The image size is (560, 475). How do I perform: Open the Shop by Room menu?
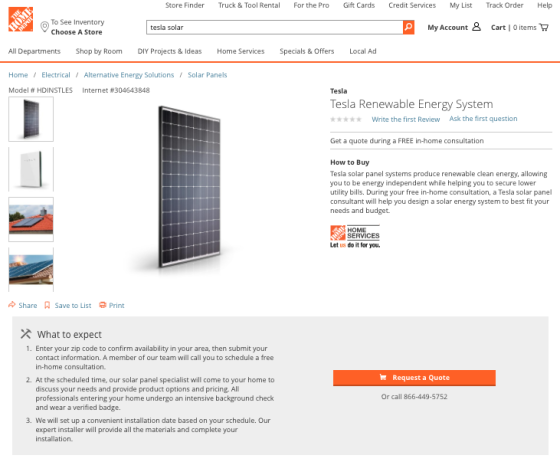pyautogui.click(x=99, y=51)
